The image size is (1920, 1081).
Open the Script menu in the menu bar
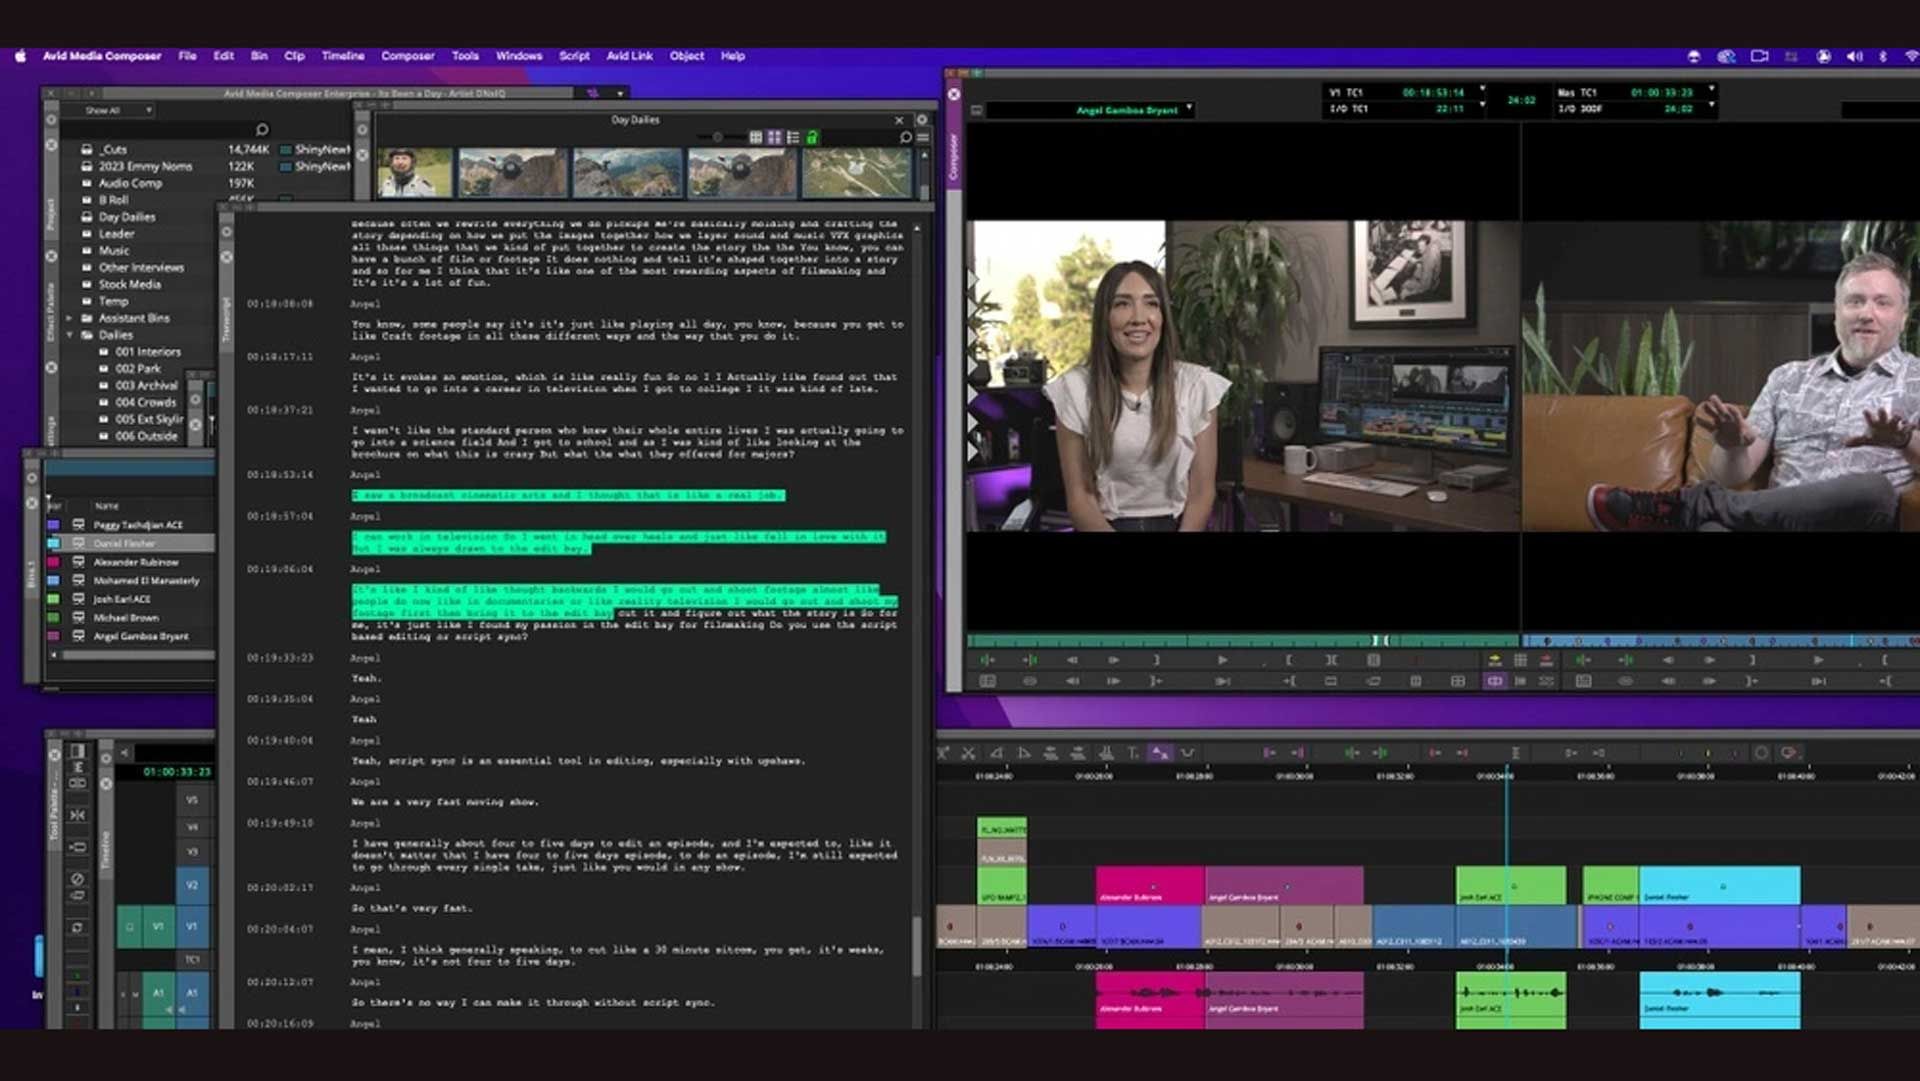coord(574,56)
